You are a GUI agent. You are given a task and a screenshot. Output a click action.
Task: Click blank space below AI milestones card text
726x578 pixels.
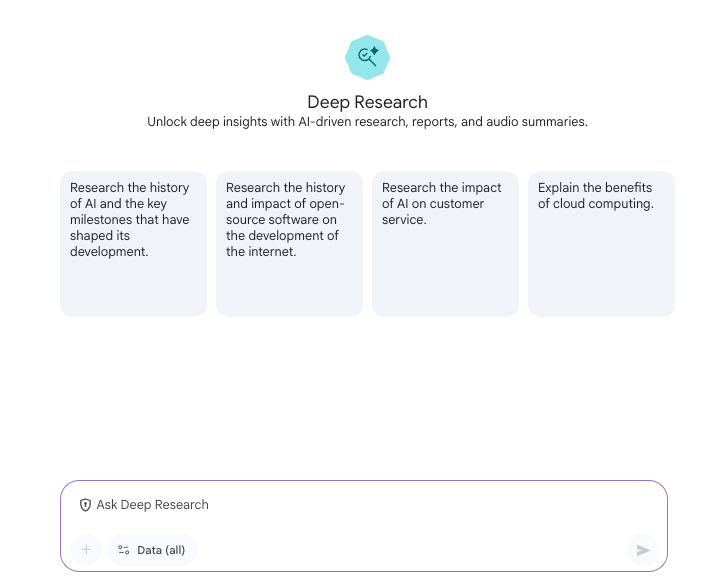click(x=133, y=290)
